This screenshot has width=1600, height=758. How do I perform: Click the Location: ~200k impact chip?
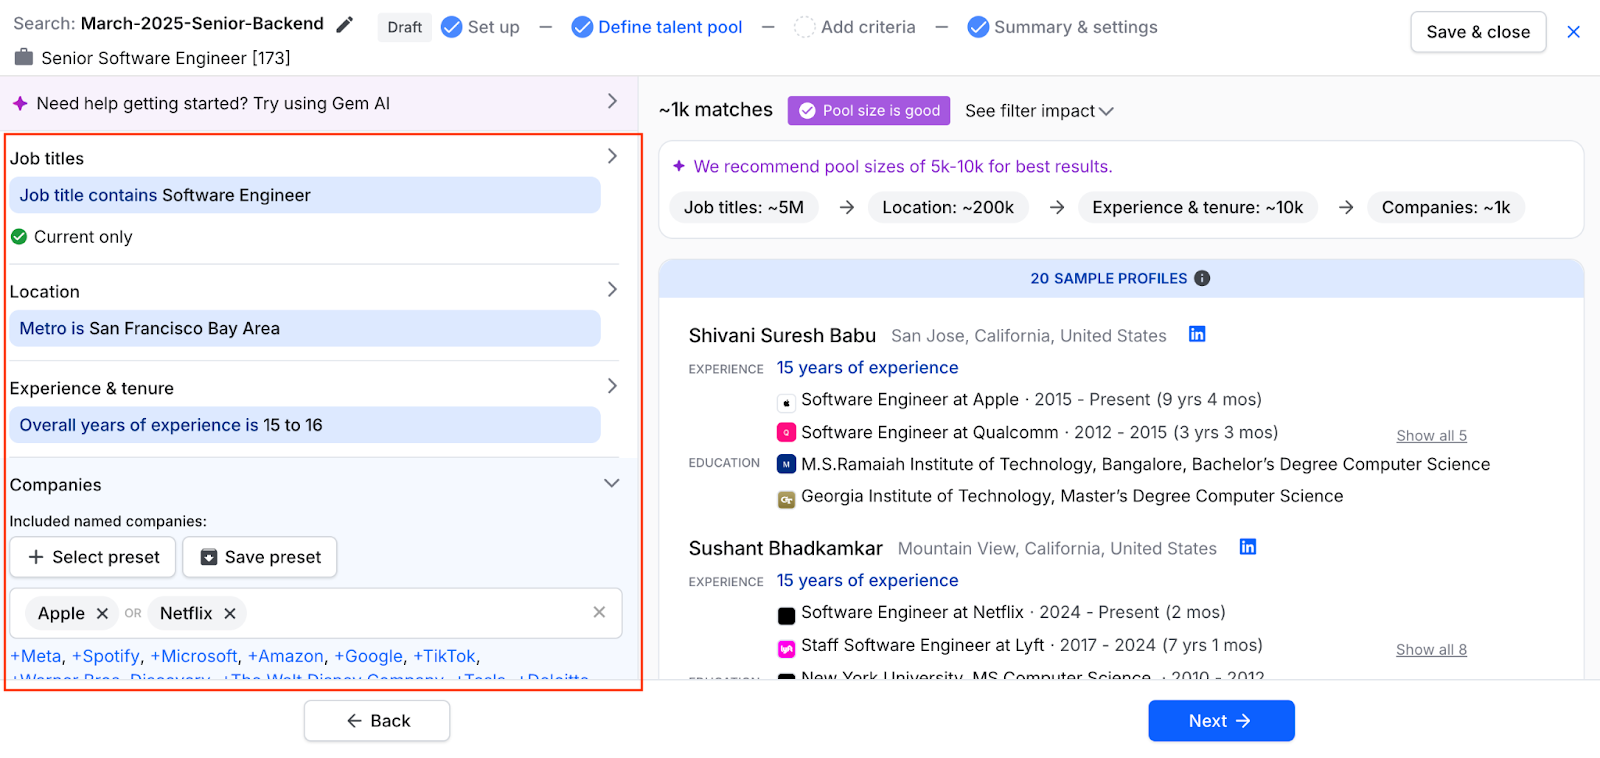(x=948, y=207)
